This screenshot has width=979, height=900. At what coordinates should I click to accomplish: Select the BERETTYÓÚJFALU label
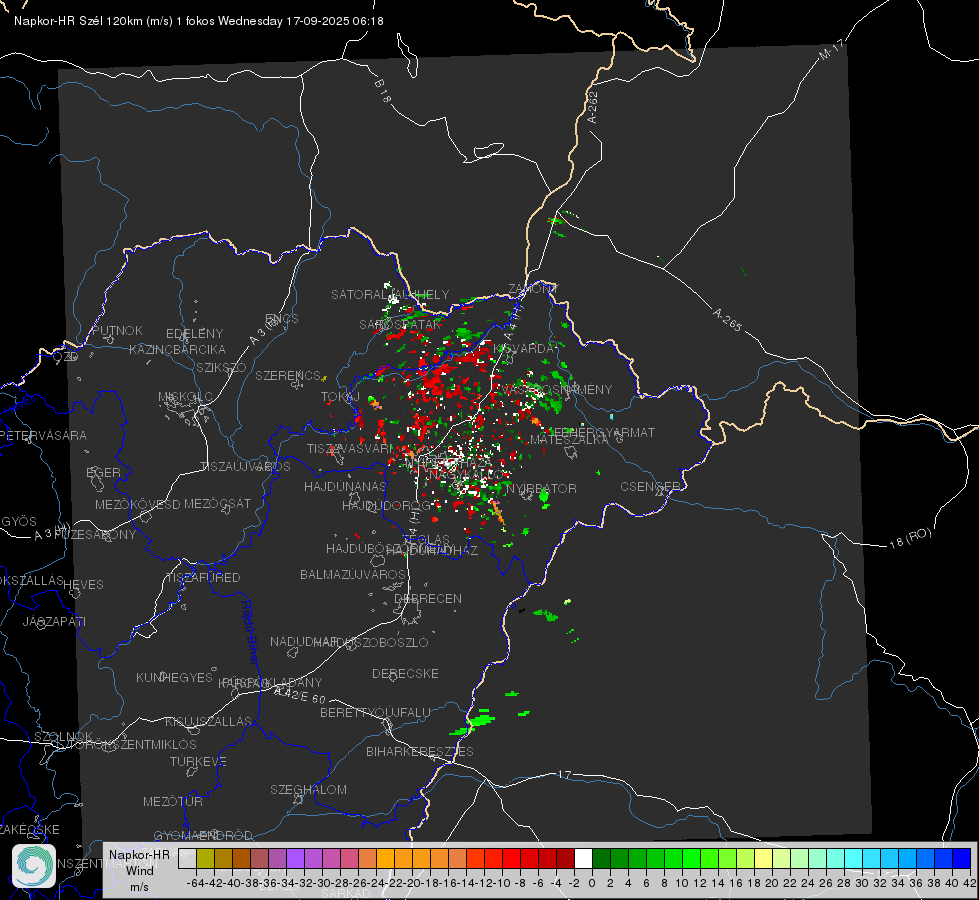pos(375,712)
